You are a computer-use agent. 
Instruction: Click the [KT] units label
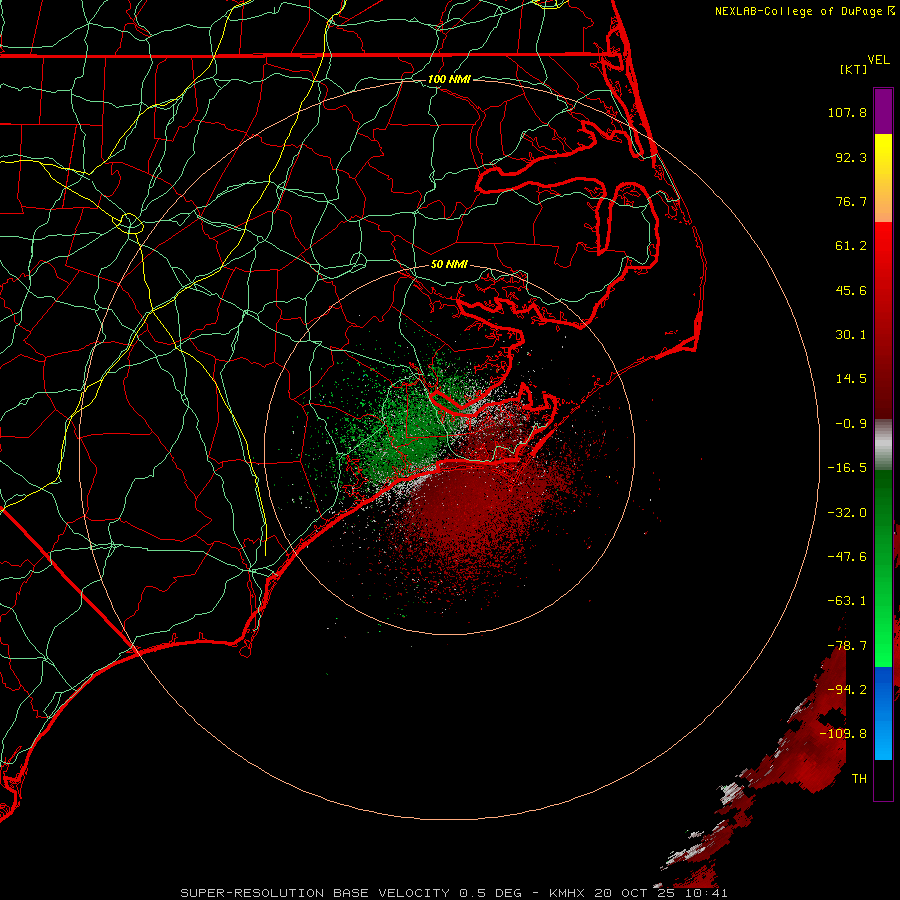click(x=854, y=69)
